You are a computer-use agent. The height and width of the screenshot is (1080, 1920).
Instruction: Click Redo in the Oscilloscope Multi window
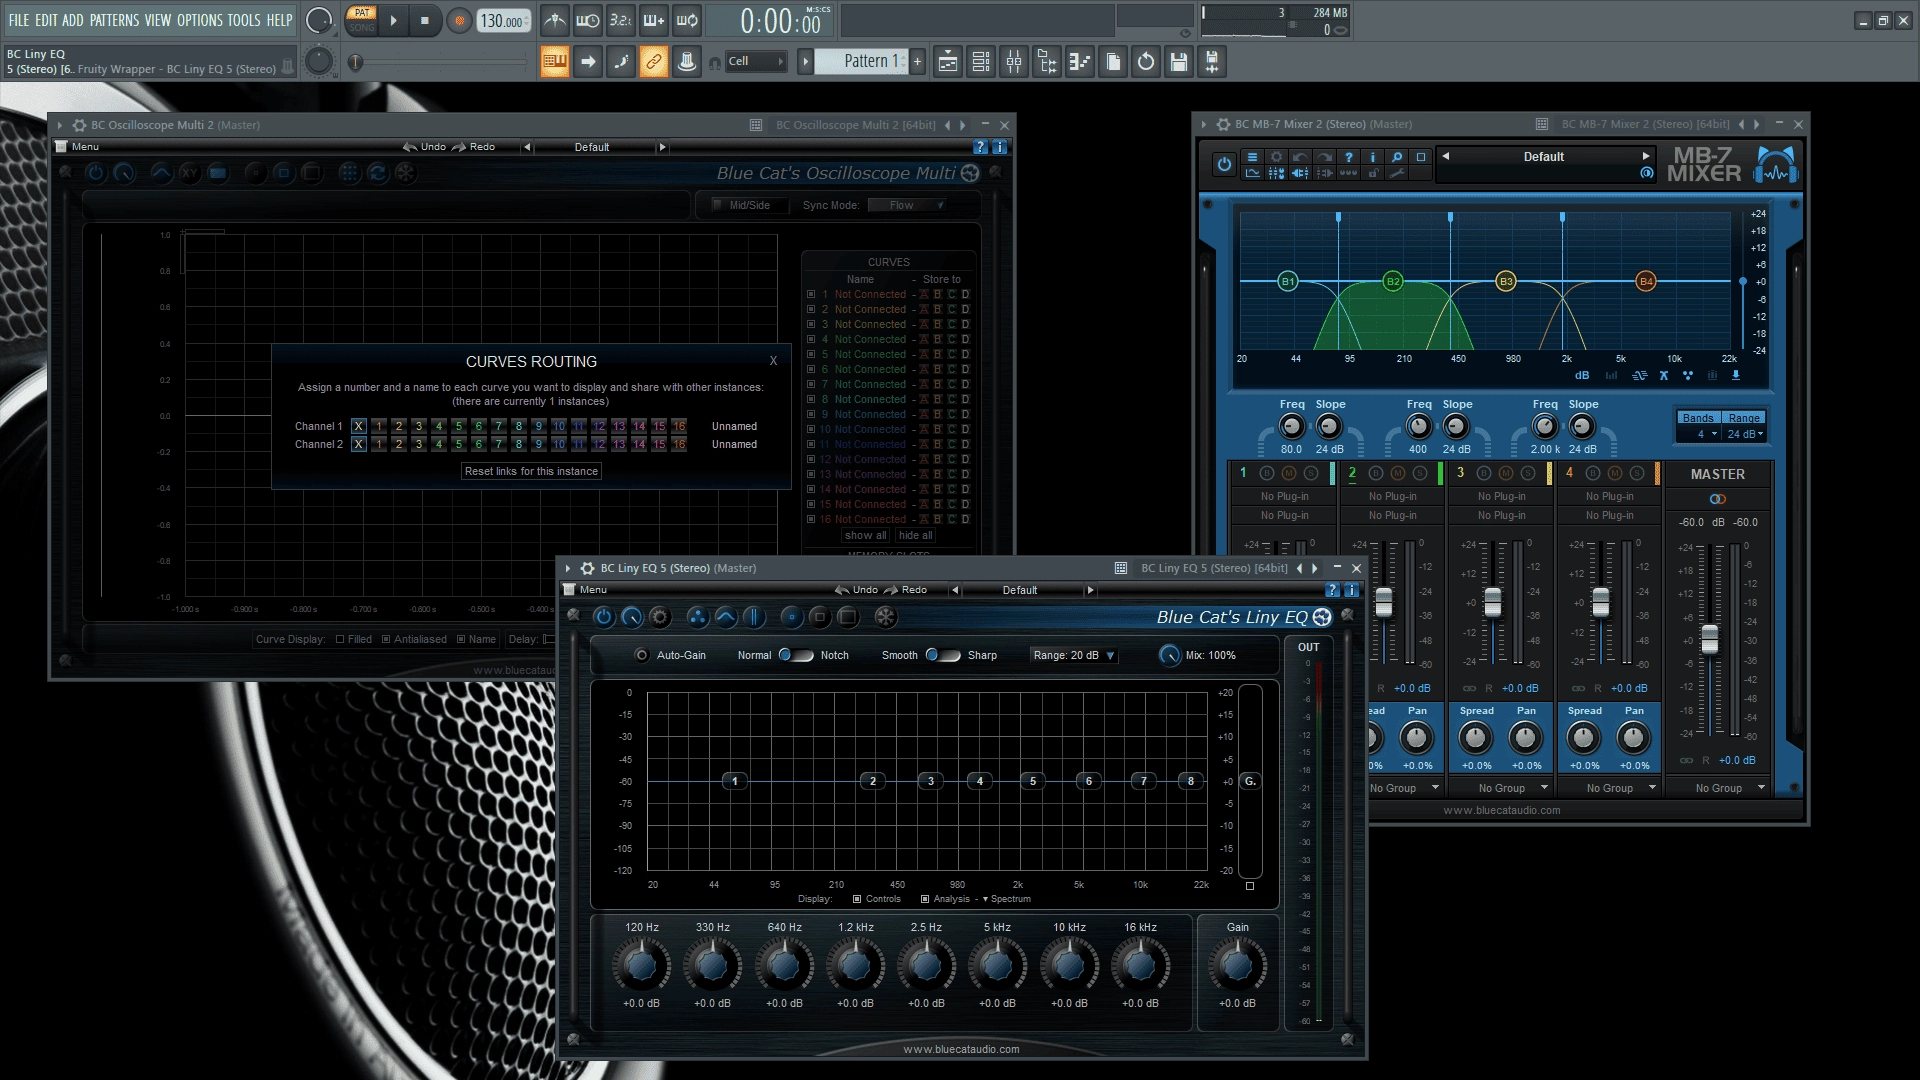click(474, 147)
